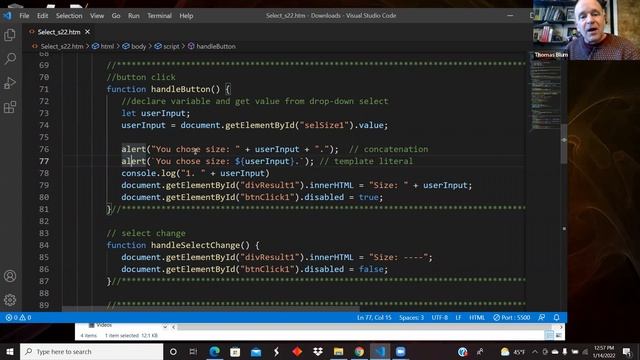Viewport: 640px width, 360px height.
Task: Click line number 71 in gutter
Action: (x=44, y=89)
